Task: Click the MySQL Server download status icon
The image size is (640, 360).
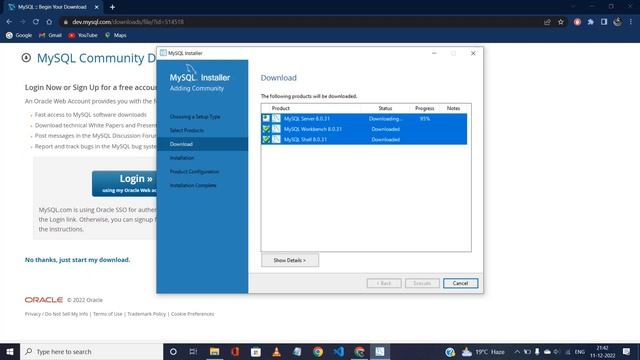Action: tap(266, 118)
